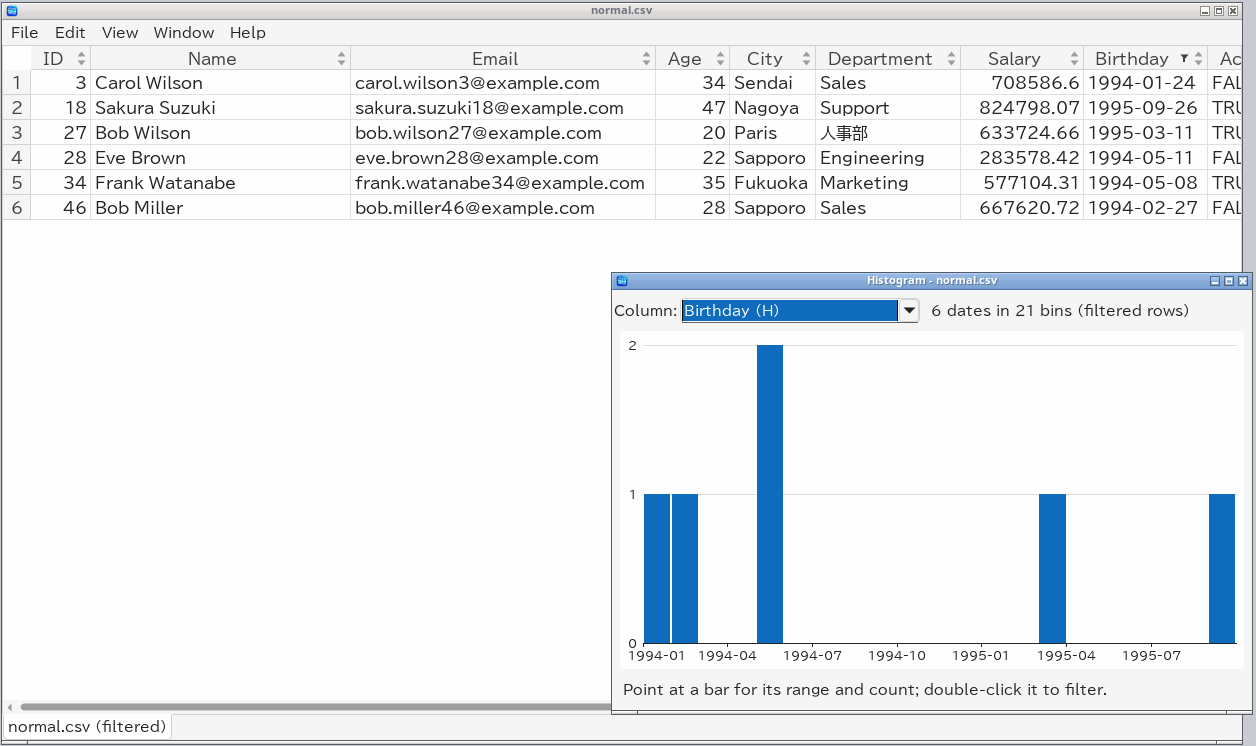Click the Name column header

coord(221,59)
